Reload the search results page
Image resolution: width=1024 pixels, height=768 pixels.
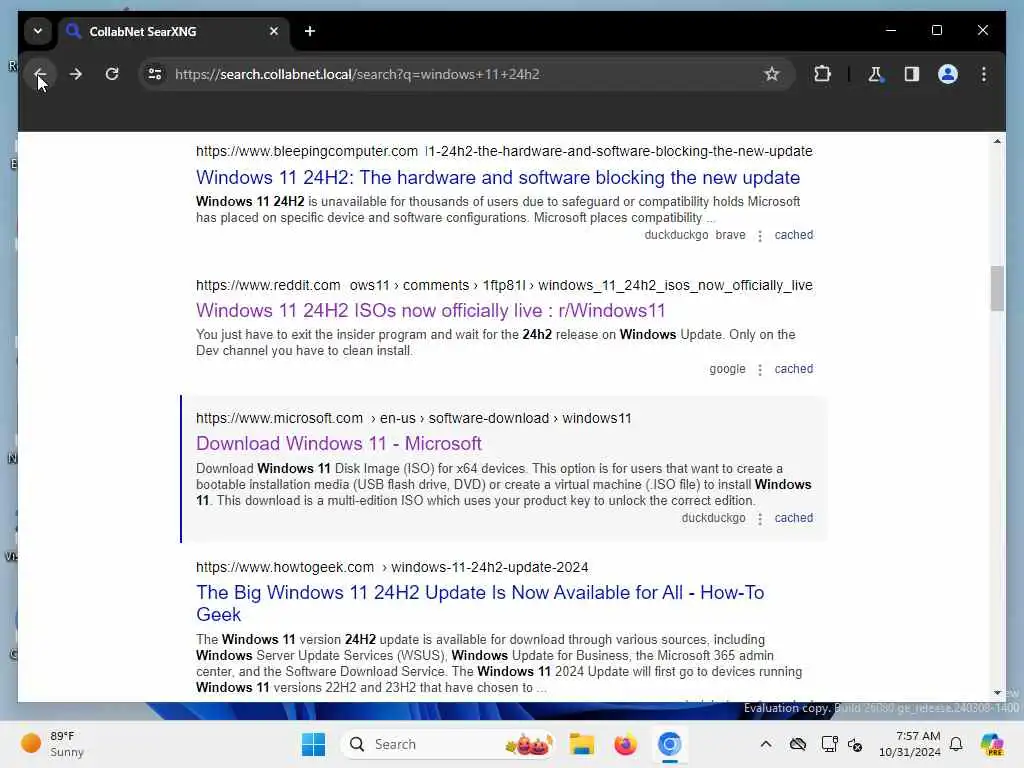pos(112,74)
